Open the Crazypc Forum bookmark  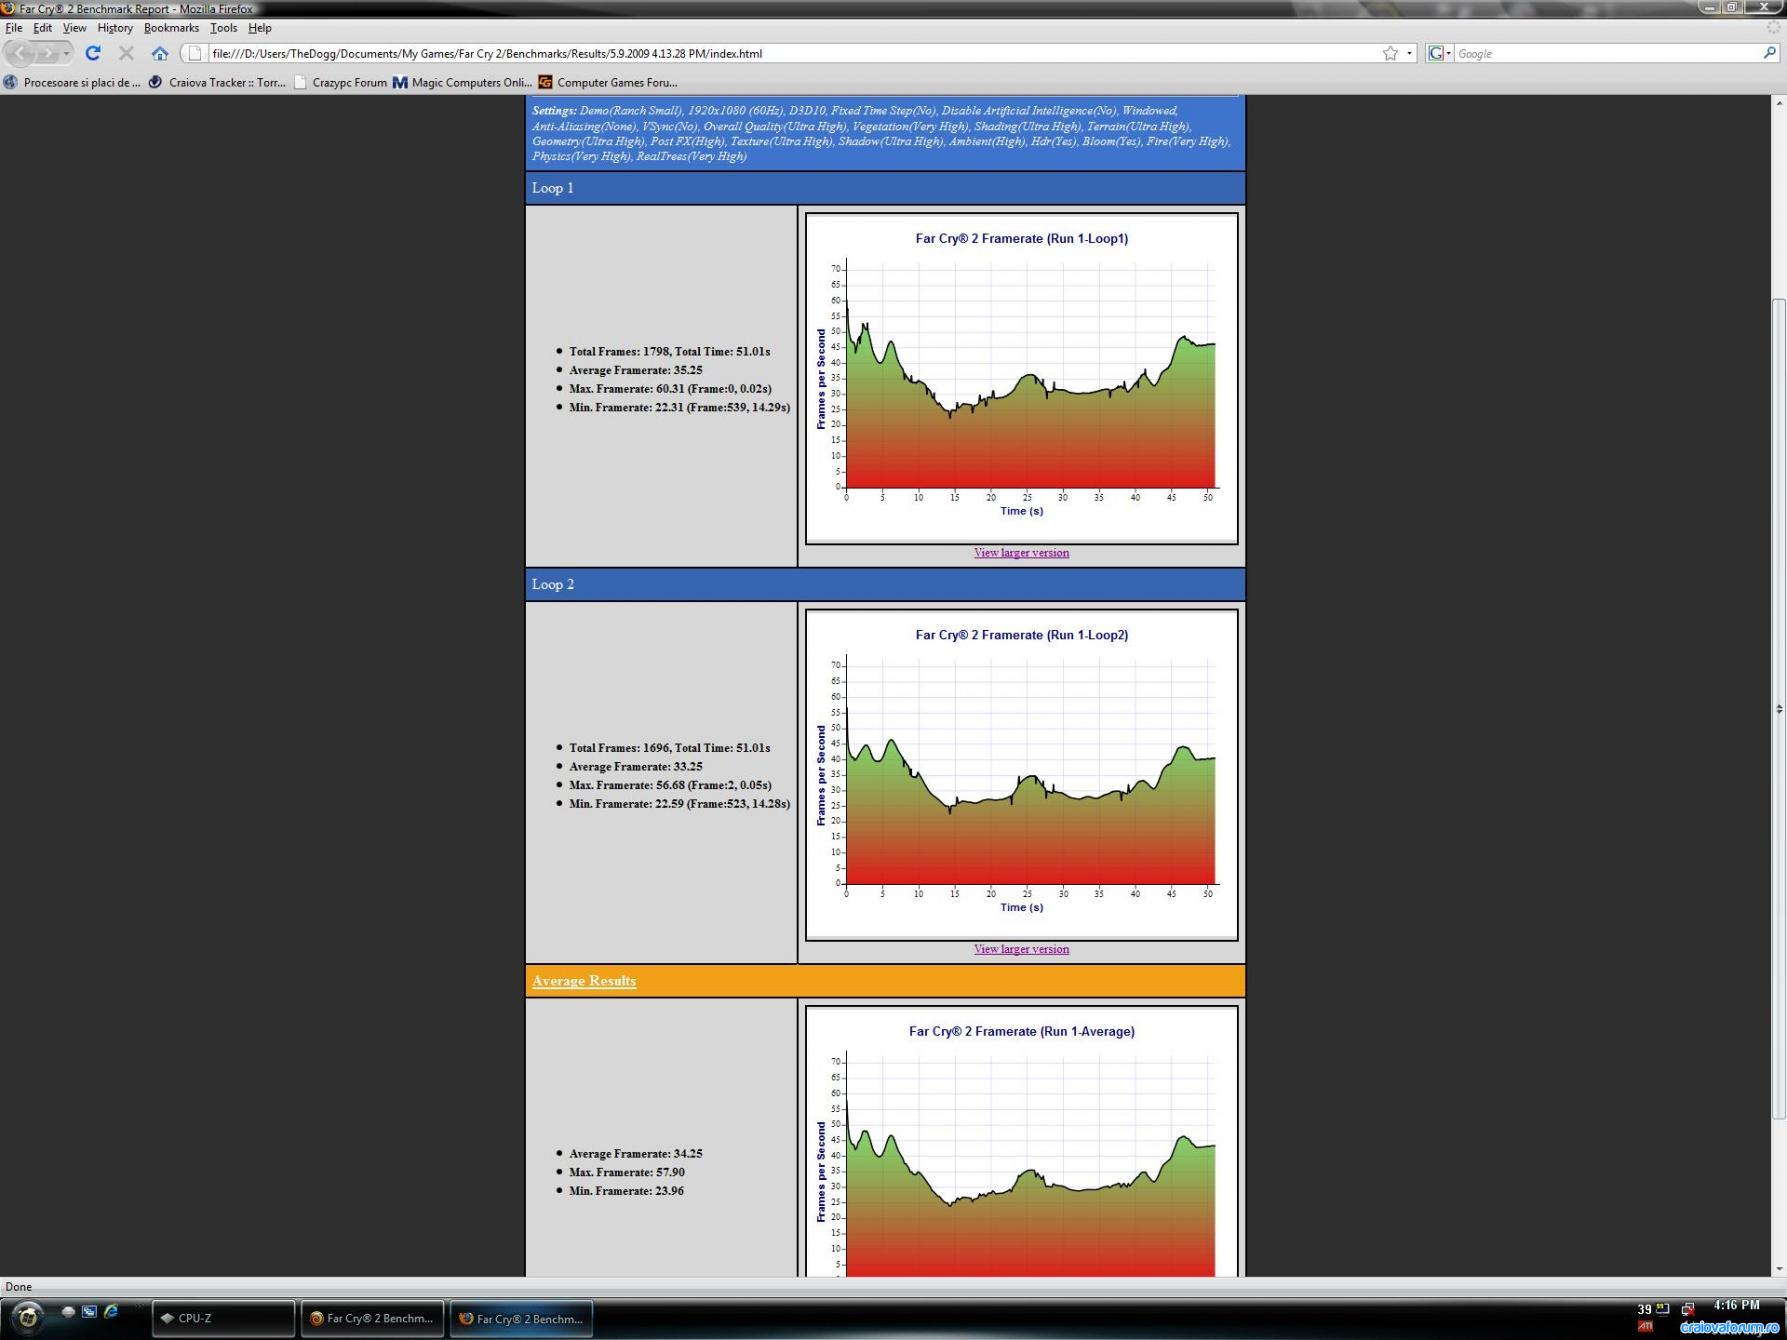340,82
